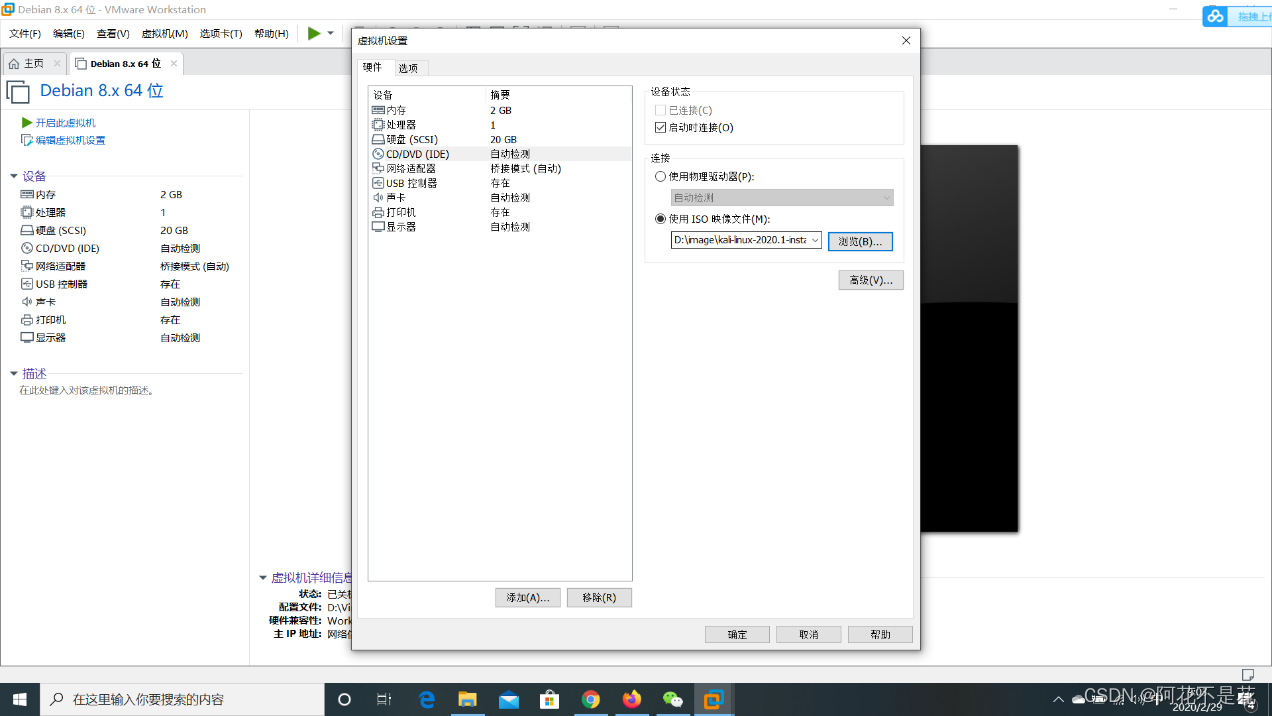Open 编辑(E) menu

[69, 33]
